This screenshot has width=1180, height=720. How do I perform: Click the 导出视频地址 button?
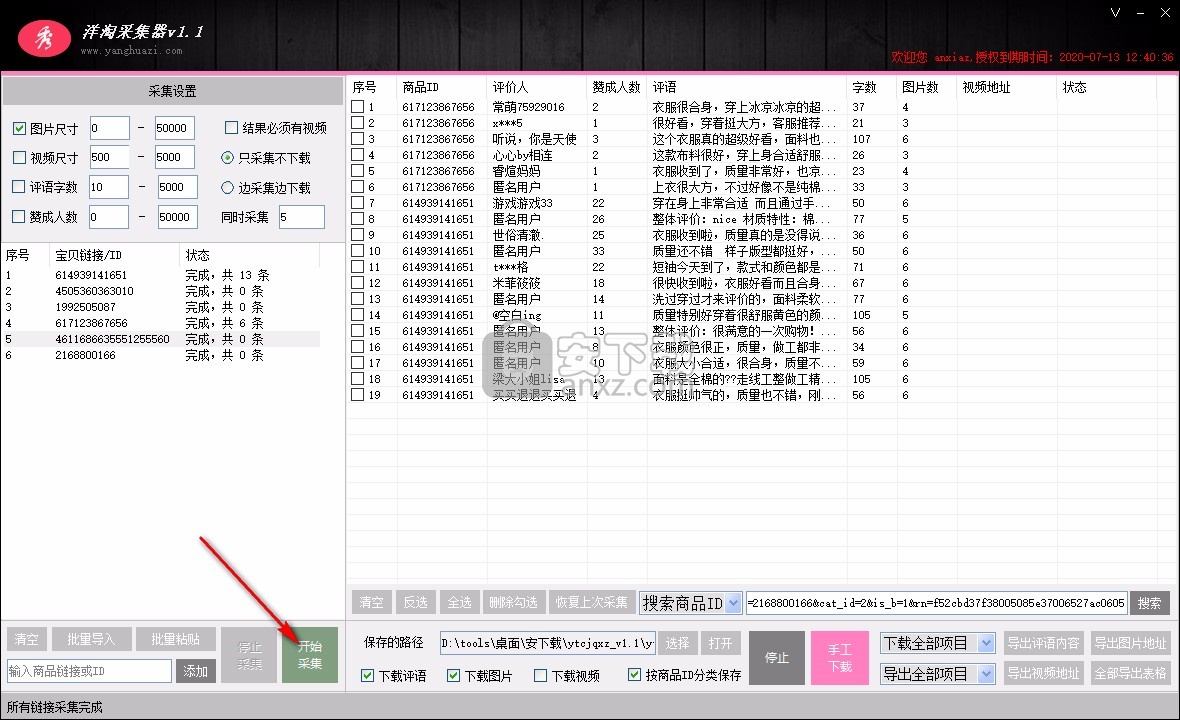(x=1044, y=673)
